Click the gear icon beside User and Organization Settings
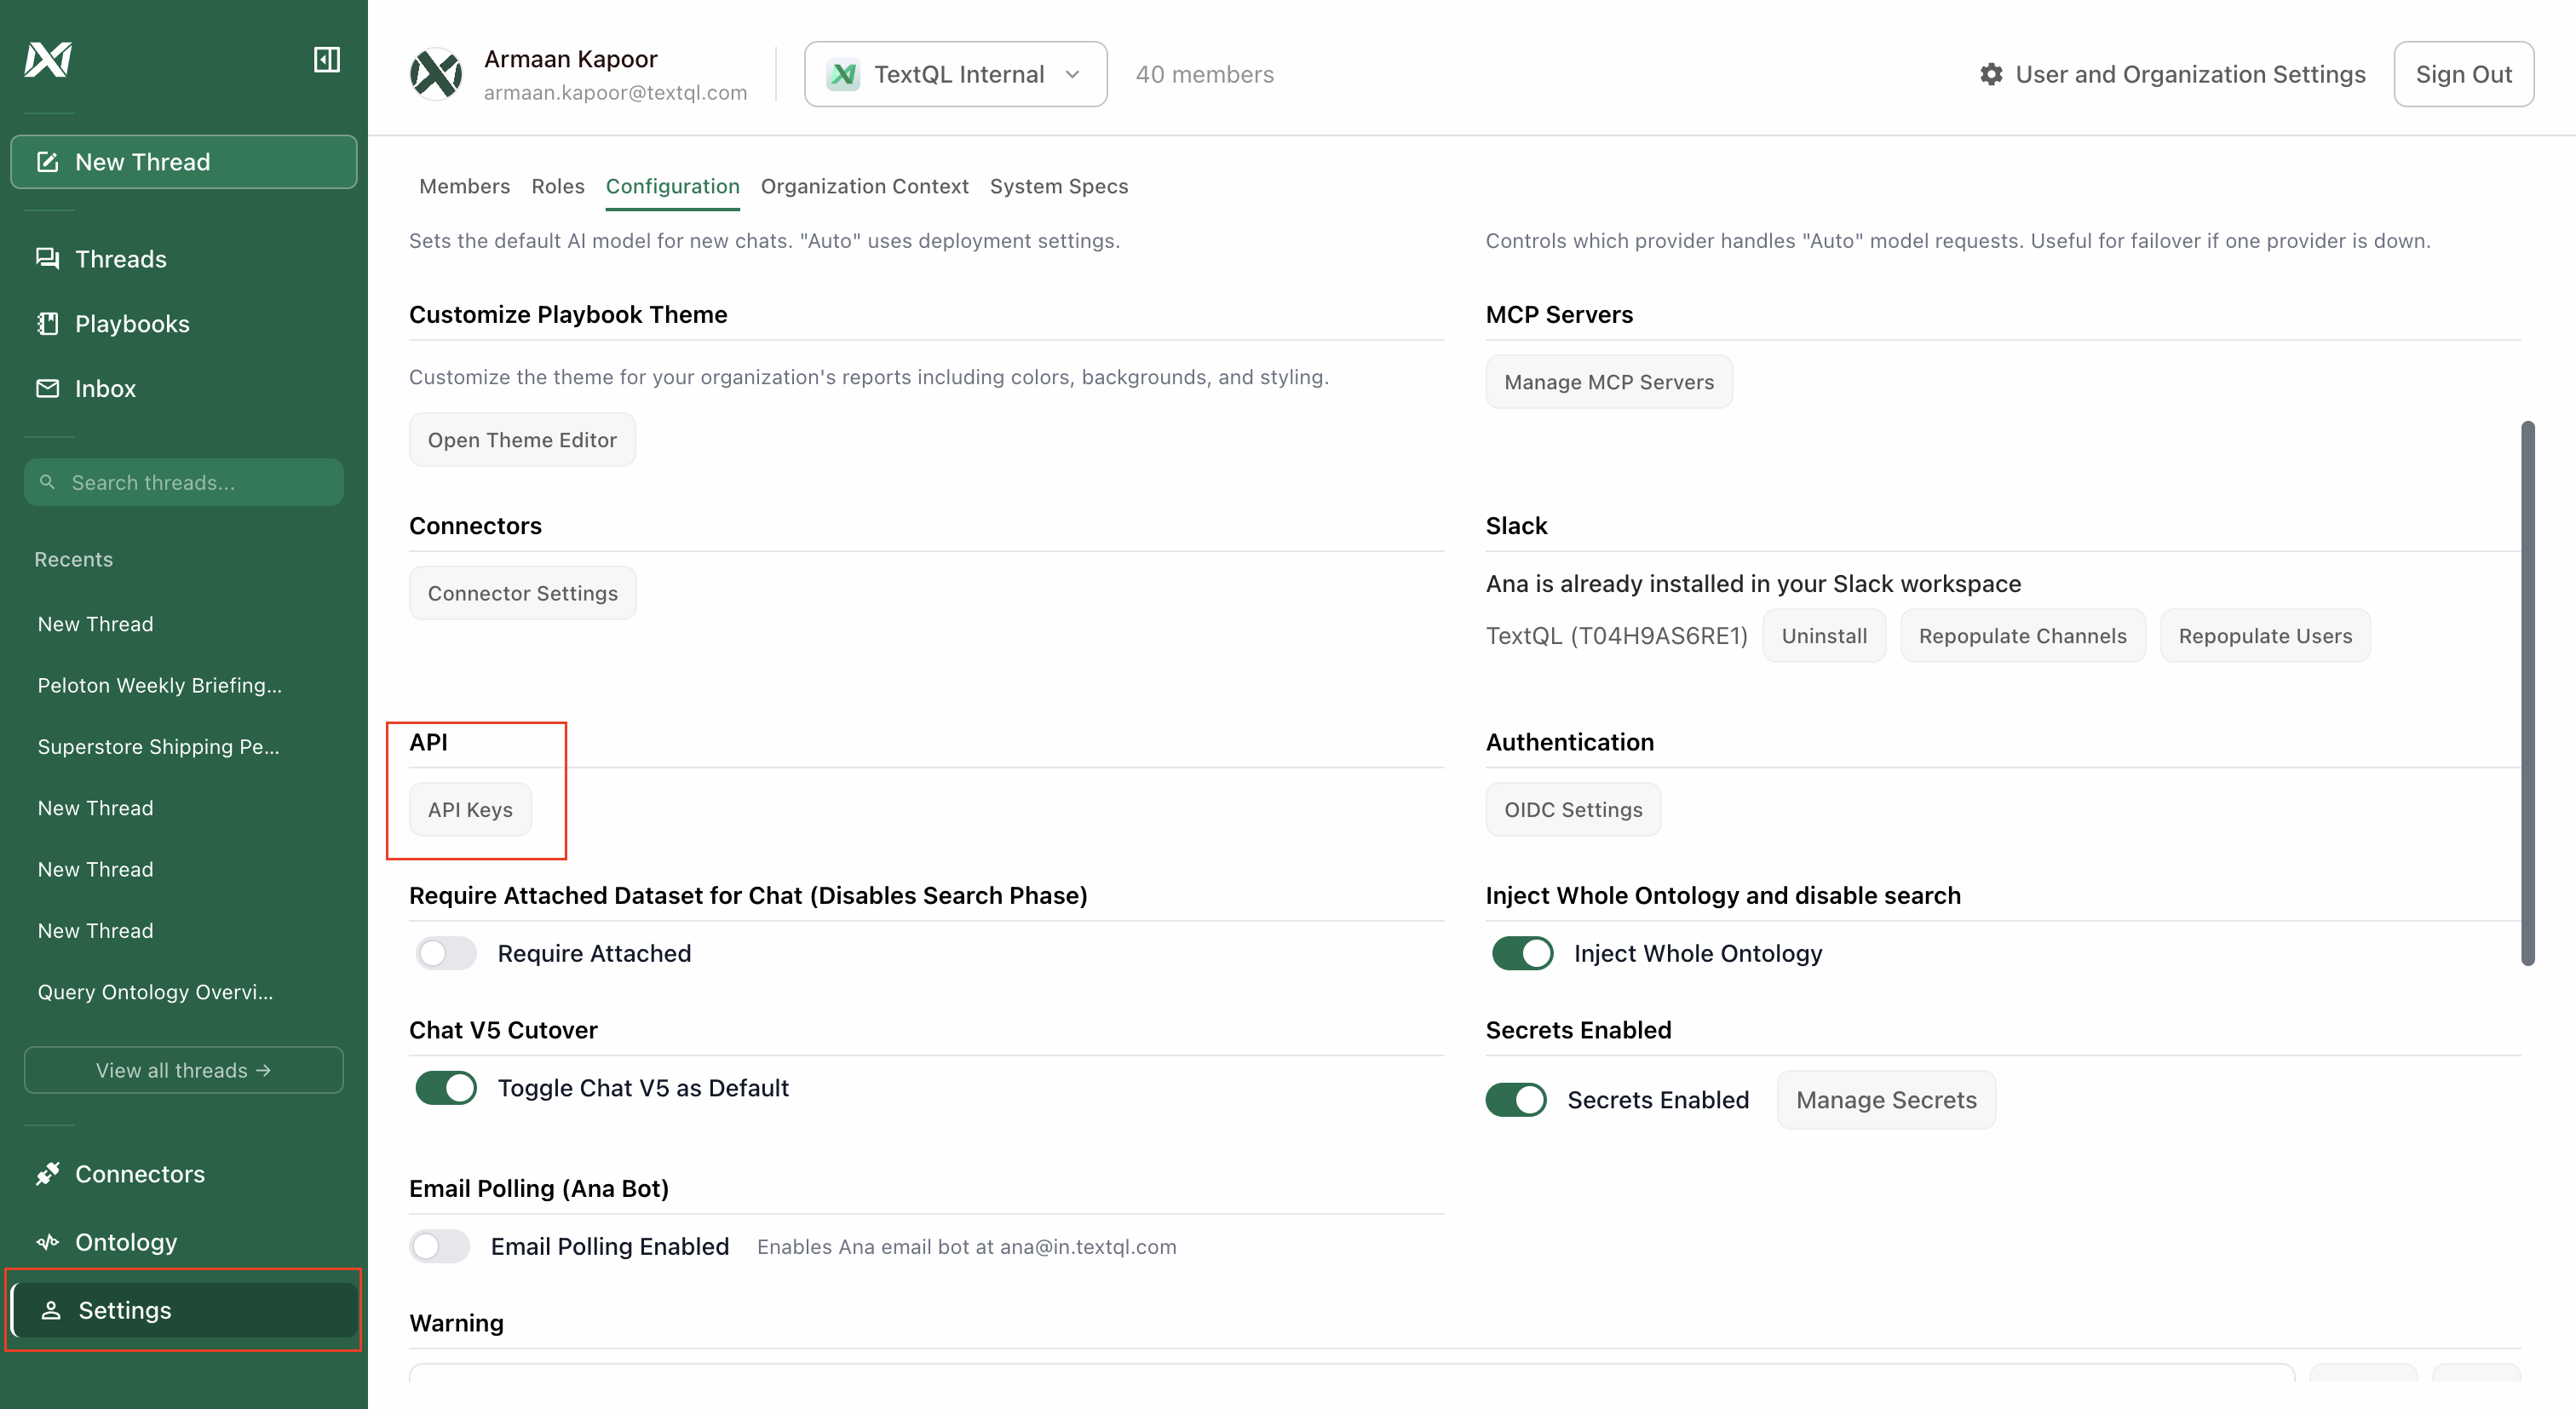Image resolution: width=2576 pixels, height=1409 pixels. coord(1992,74)
